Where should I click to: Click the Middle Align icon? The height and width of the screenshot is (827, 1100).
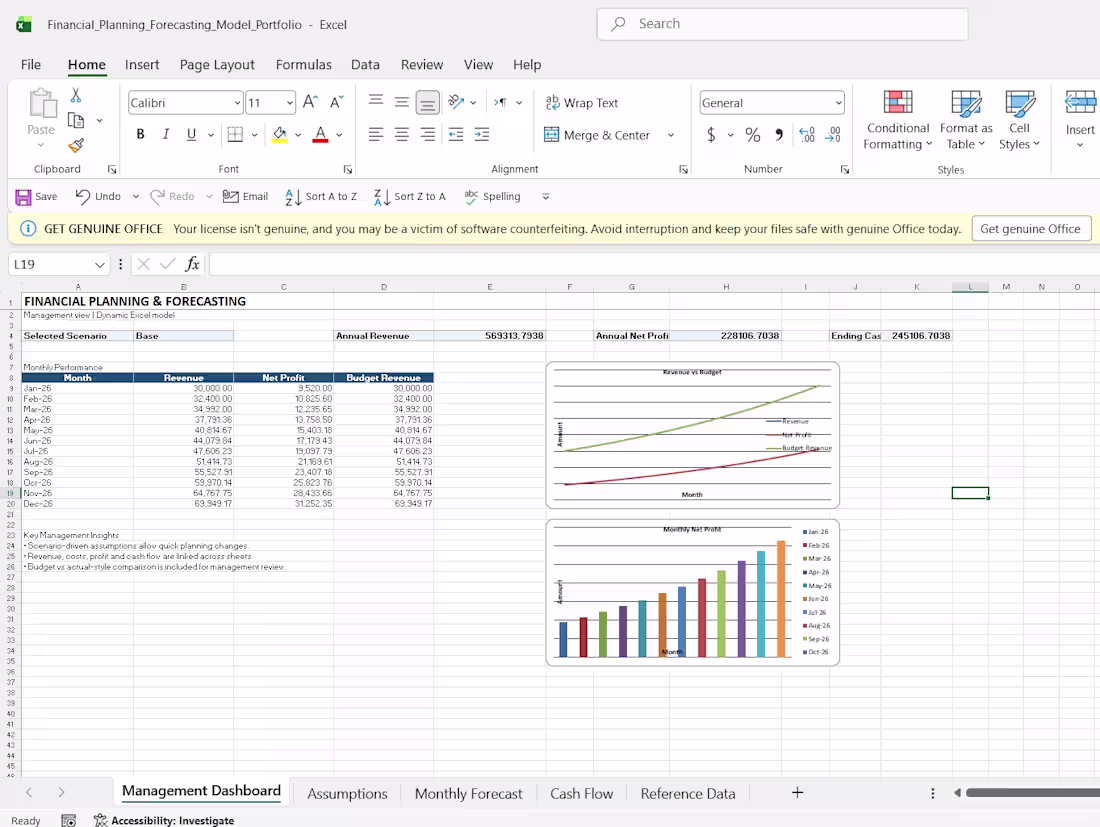click(x=401, y=102)
